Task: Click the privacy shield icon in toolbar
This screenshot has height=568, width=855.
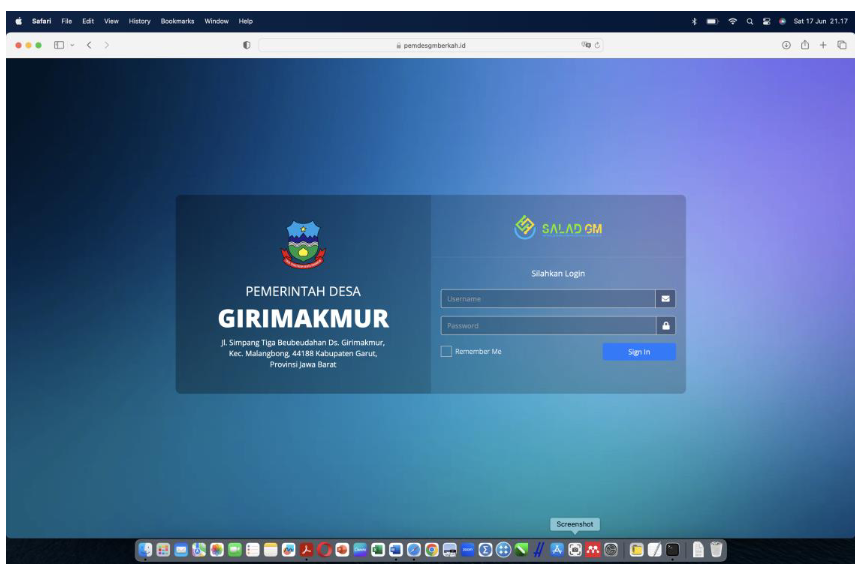Action: click(246, 44)
